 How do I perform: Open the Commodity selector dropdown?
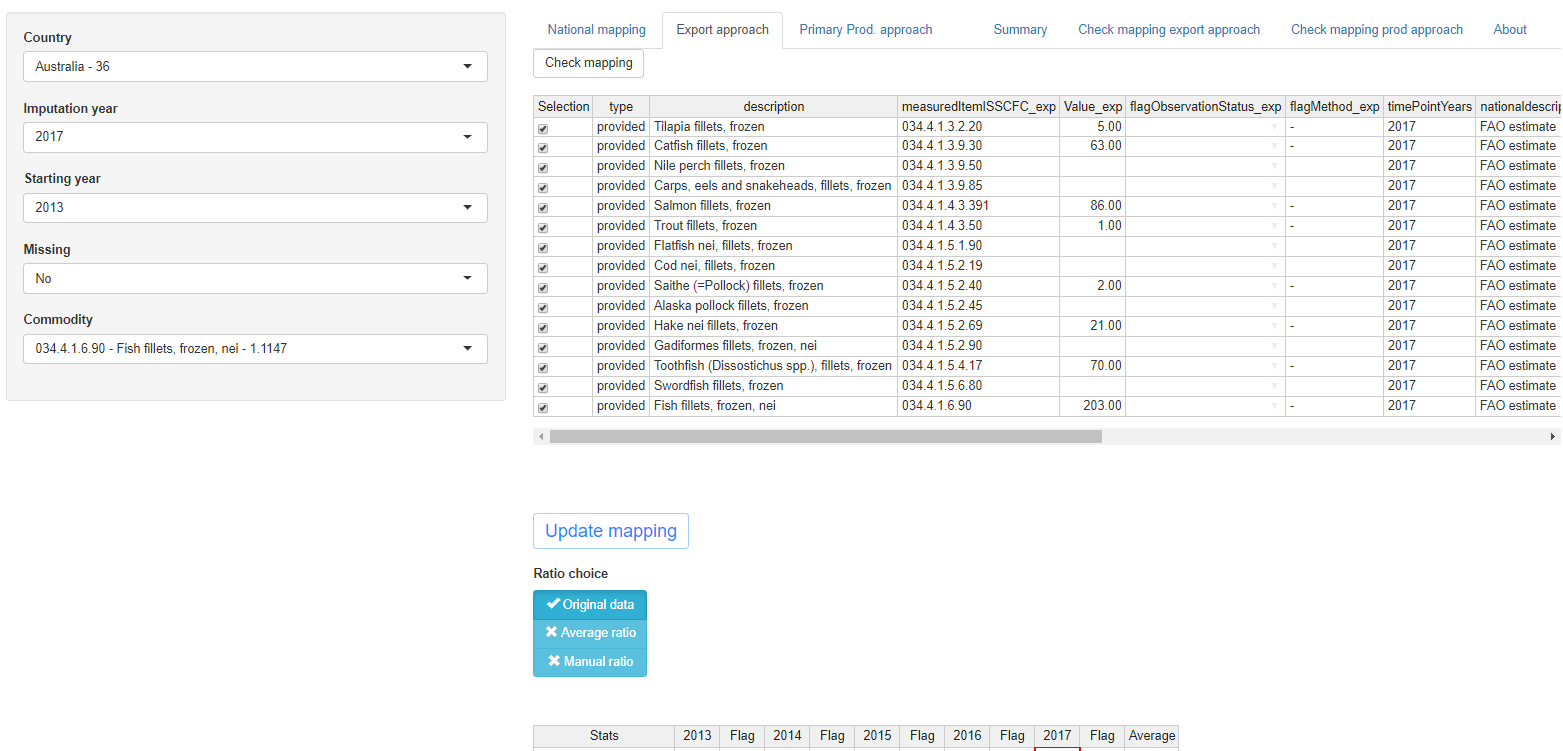click(255, 349)
